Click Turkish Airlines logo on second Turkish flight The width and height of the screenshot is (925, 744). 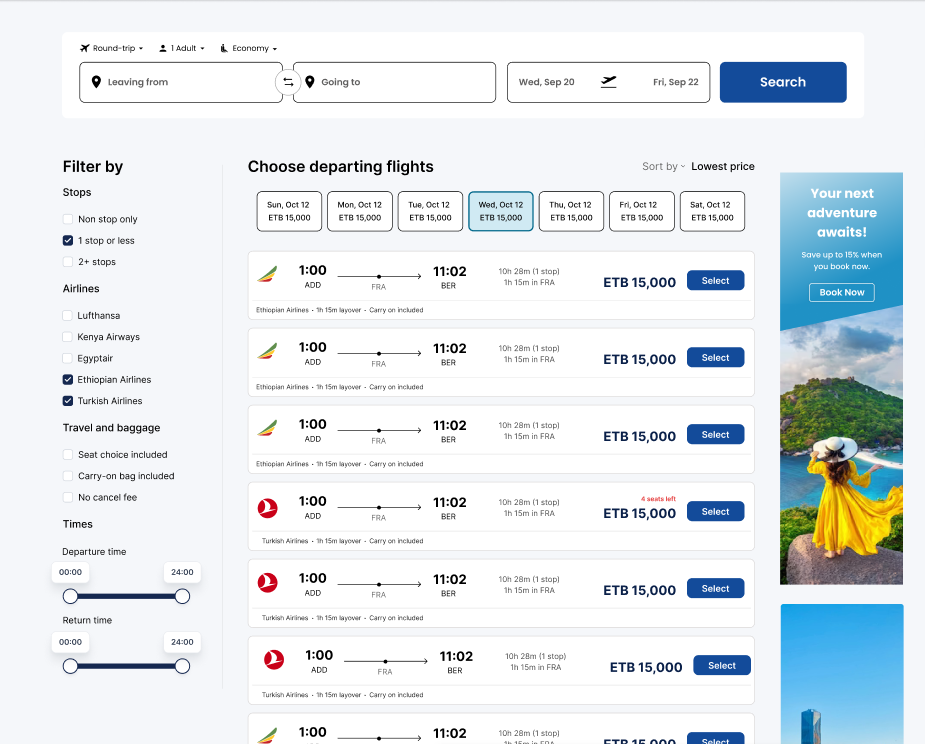point(268,582)
